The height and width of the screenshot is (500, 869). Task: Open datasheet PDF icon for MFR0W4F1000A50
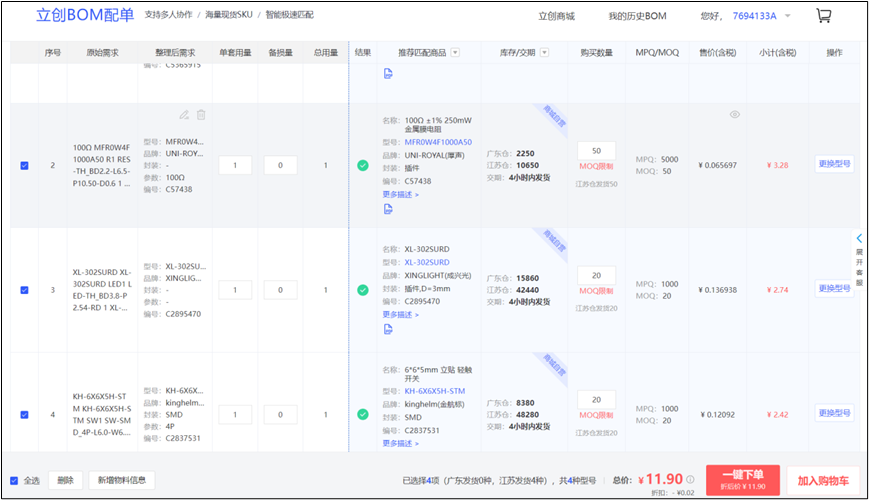click(388, 209)
